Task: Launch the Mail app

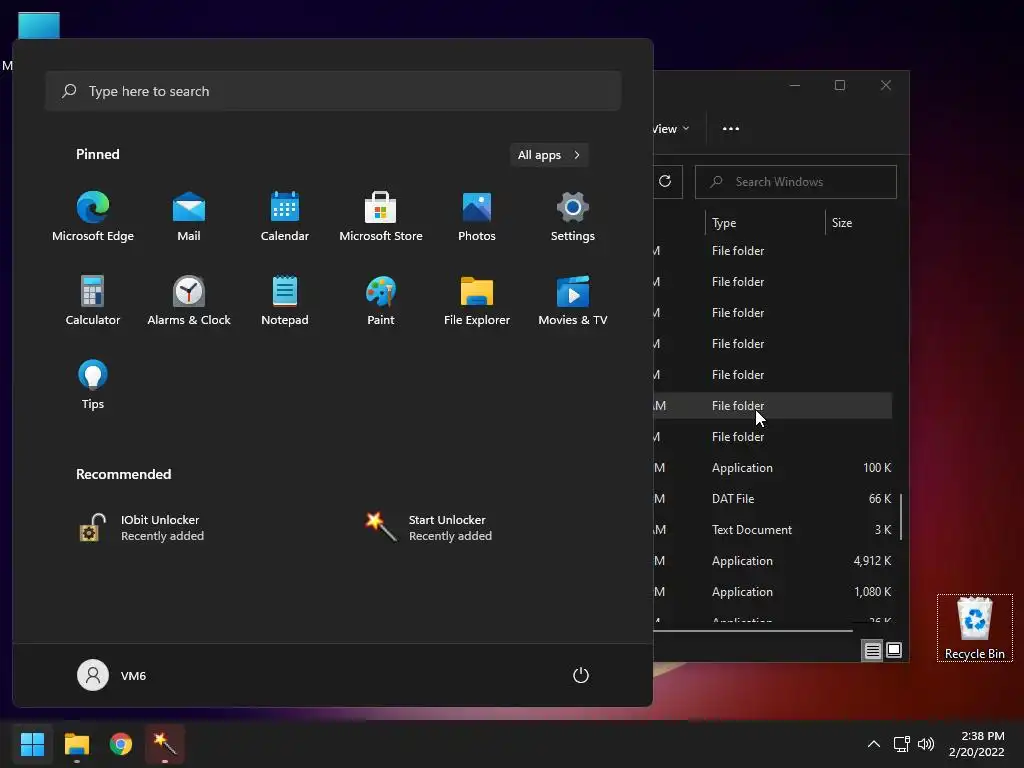Action: pyautogui.click(x=189, y=217)
